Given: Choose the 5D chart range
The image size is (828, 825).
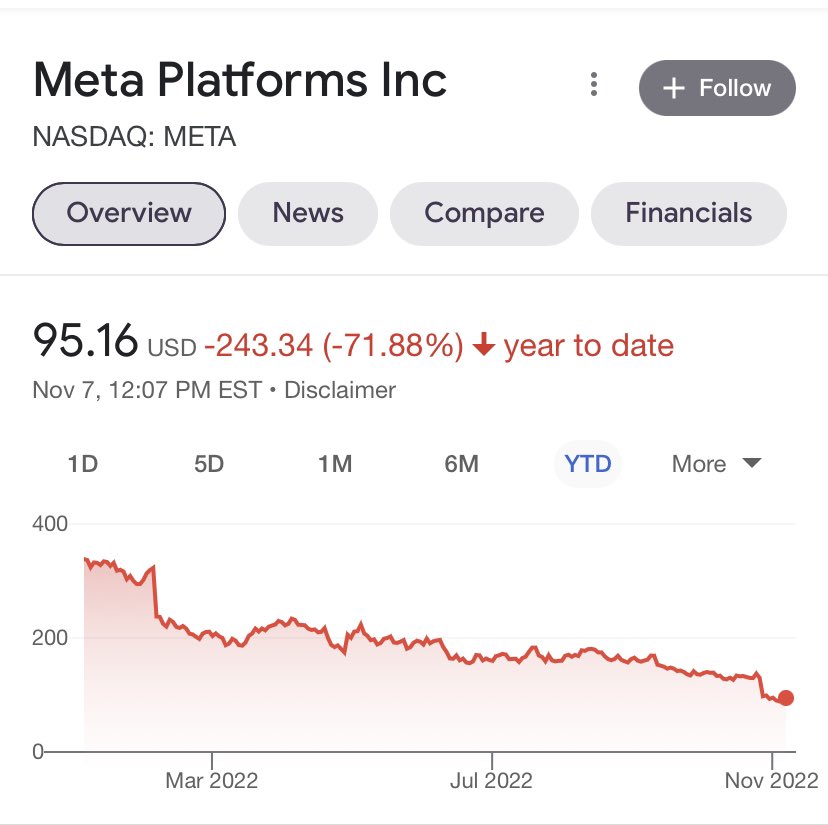Looking at the screenshot, I should 209,464.
